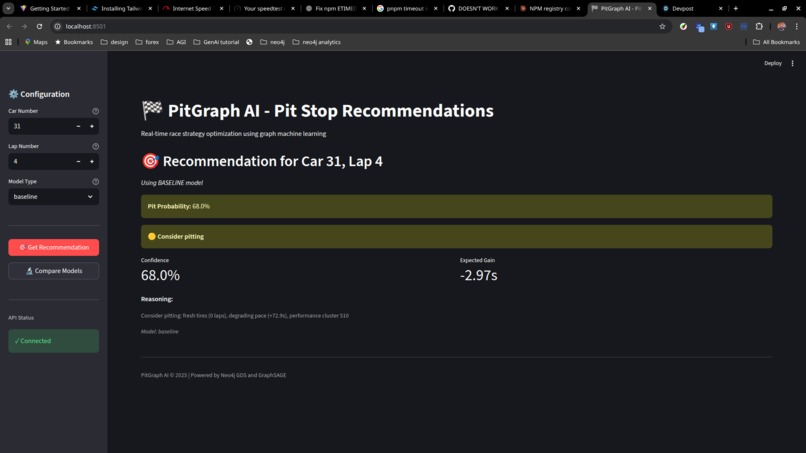The image size is (806, 453).
Task: Open the neo4j bookmark folder
Action: coord(272,42)
